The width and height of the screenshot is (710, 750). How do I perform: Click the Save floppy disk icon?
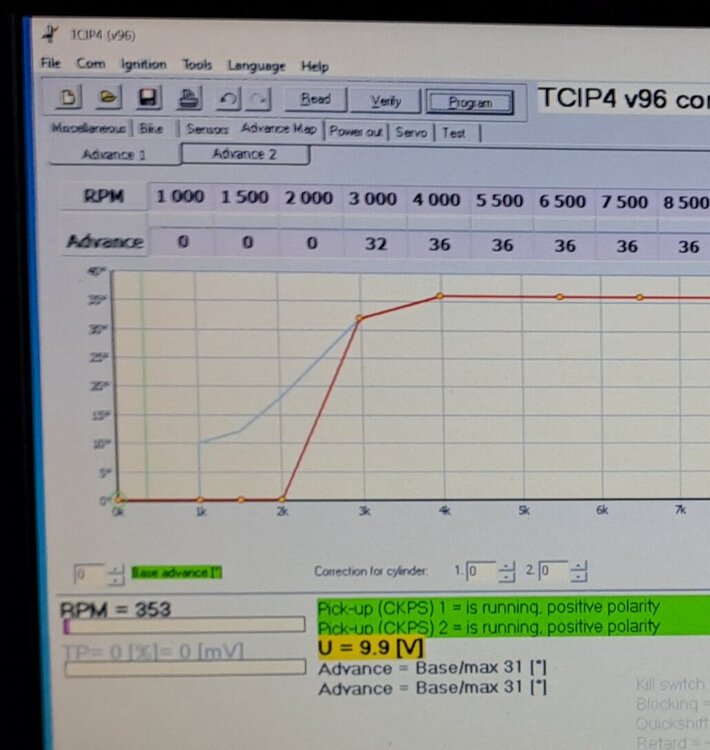[x=148, y=100]
